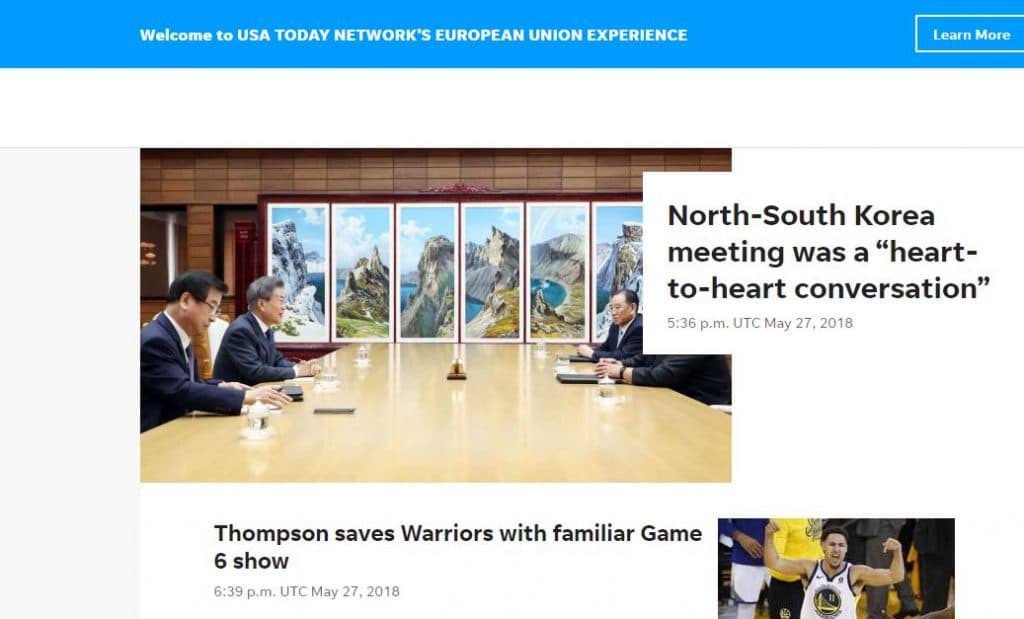Open the North-South Korea meeting headline
Screen dimensions: 1024x619
[x=828, y=252]
